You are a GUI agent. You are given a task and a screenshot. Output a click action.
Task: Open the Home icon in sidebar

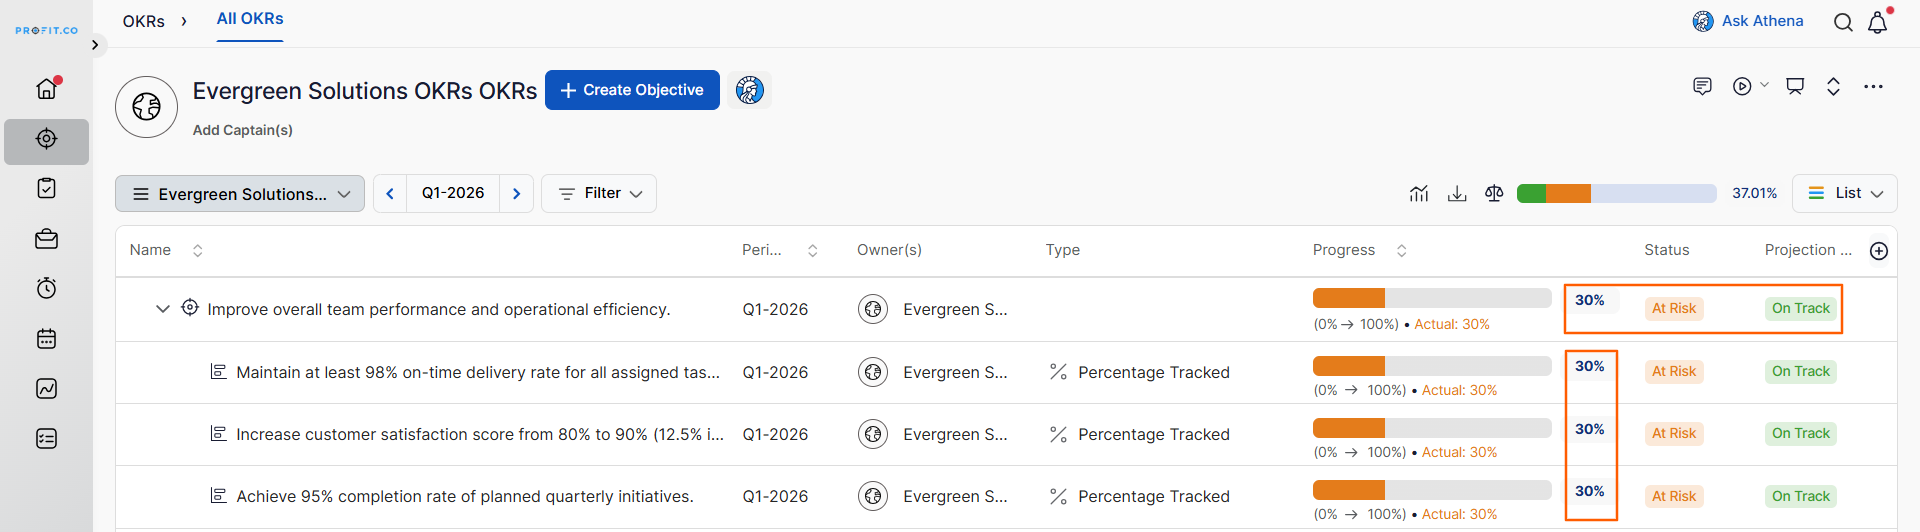pos(46,89)
